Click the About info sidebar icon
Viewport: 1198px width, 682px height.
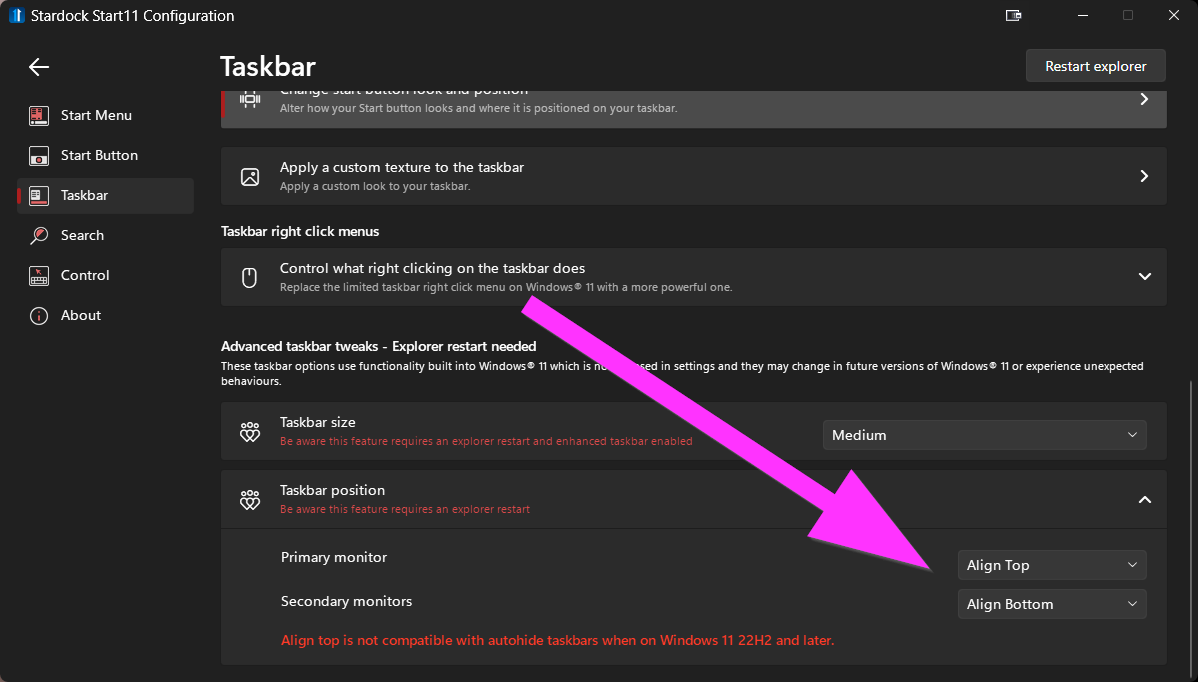click(39, 315)
